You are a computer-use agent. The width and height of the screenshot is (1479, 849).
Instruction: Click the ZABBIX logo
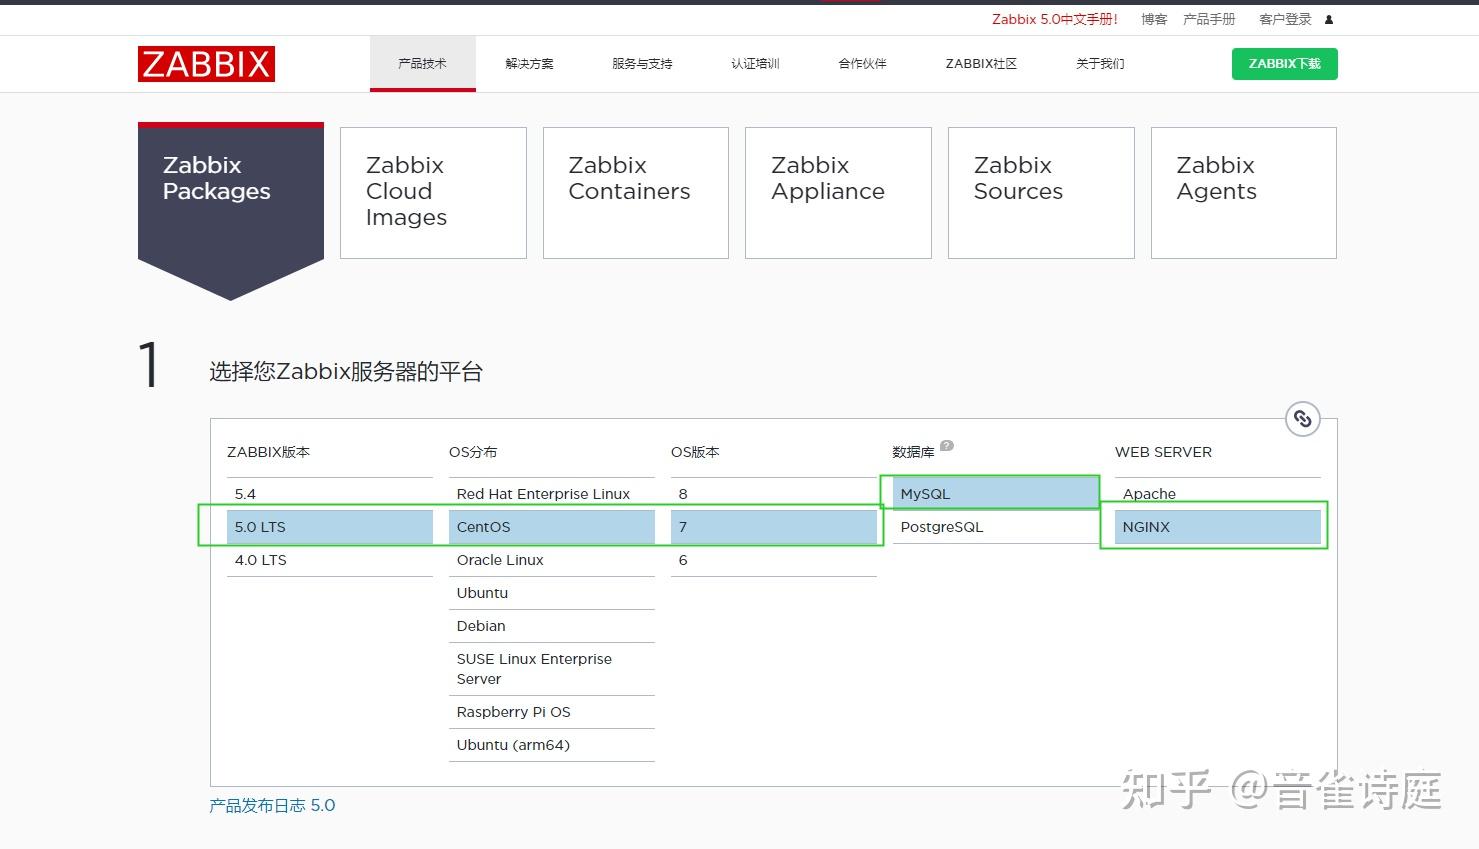(x=206, y=63)
